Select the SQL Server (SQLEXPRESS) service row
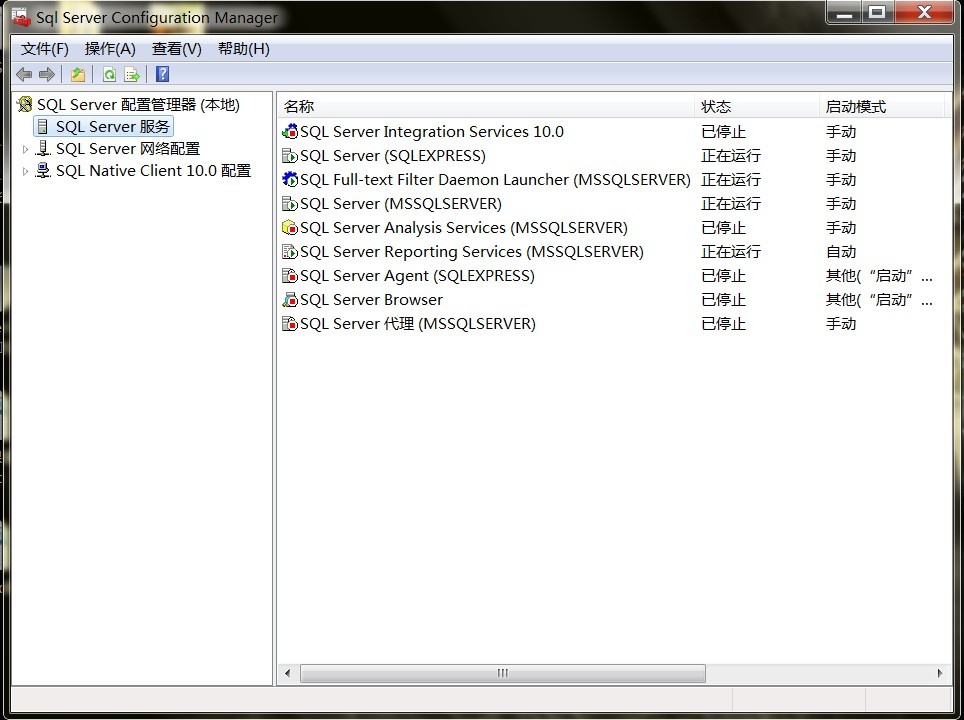964x720 pixels. [392, 156]
